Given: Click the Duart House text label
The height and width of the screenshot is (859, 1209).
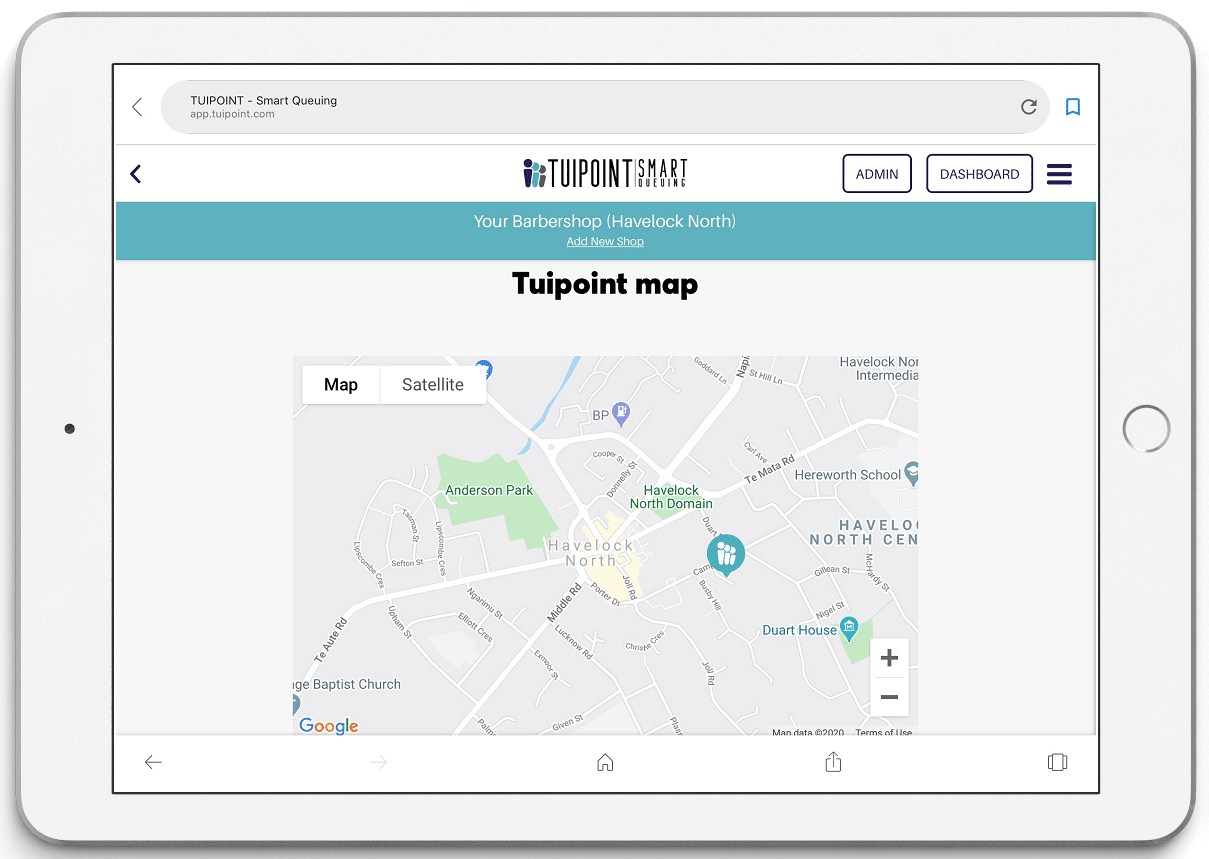Looking at the screenshot, I should pyautogui.click(x=800, y=630).
